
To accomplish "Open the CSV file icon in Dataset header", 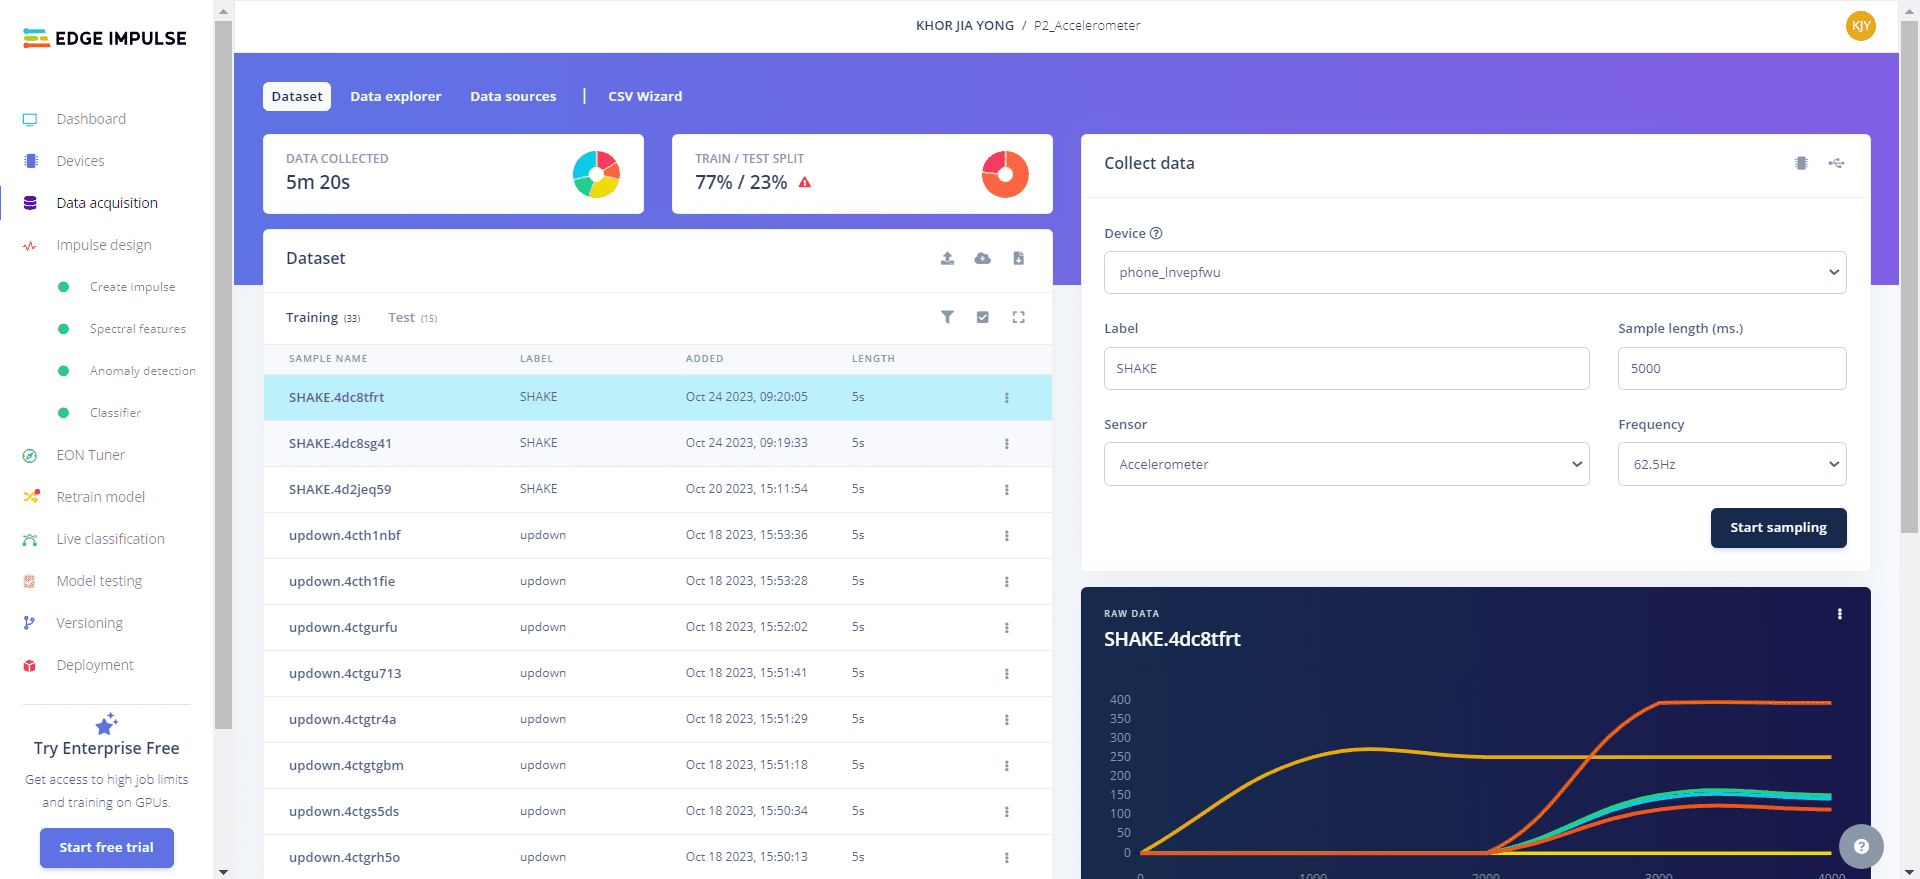I will coord(1018,258).
